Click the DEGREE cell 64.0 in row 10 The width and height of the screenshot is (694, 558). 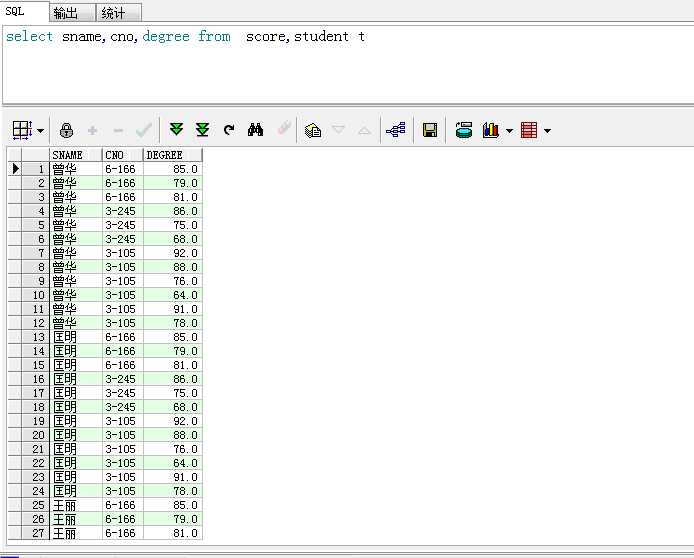coord(173,295)
